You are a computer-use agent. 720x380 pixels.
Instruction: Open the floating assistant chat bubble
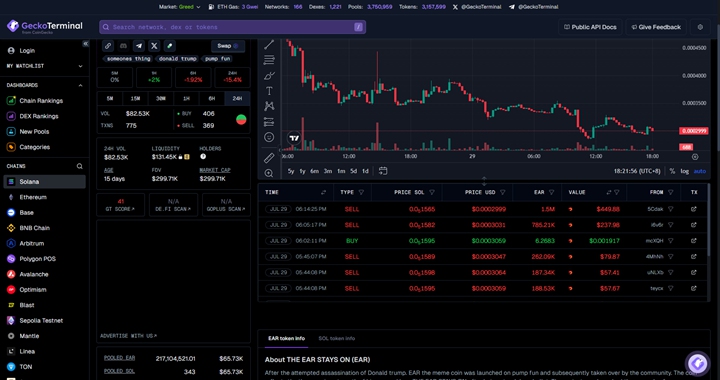pos(698,363)
